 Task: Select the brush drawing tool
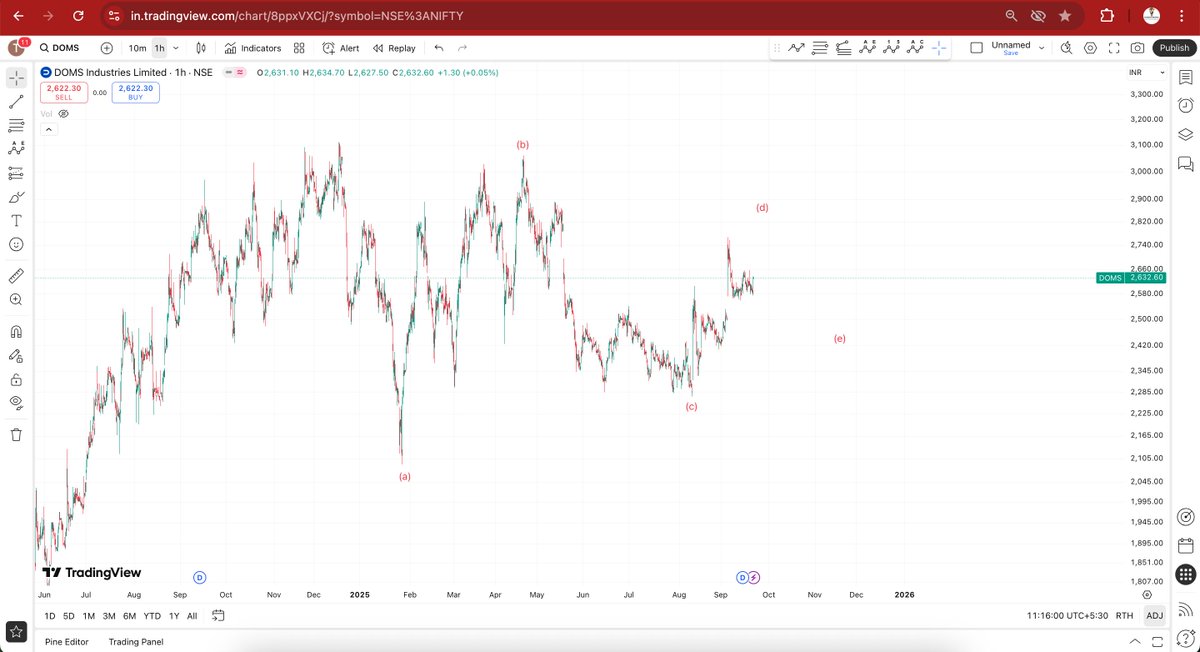click(16, 197)
